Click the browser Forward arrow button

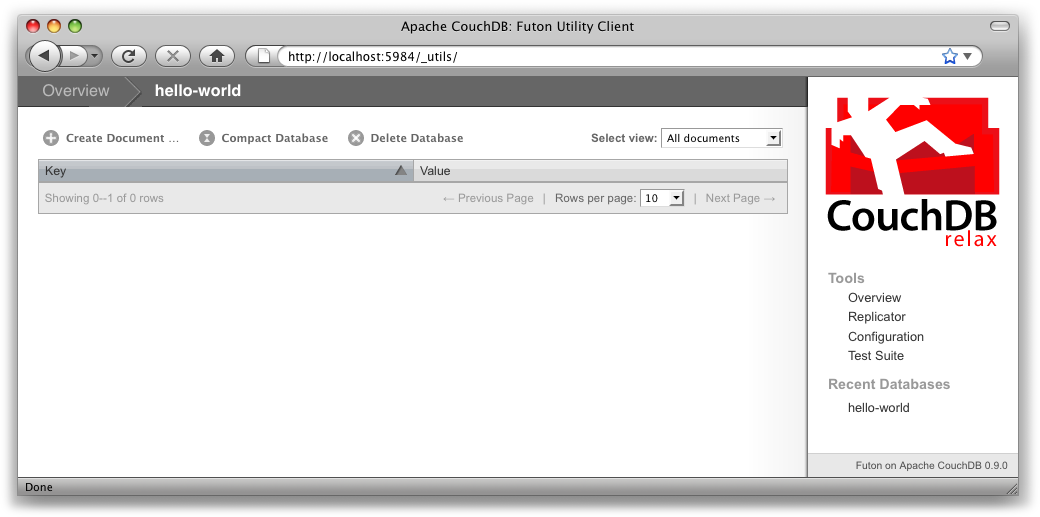(75, 56)
